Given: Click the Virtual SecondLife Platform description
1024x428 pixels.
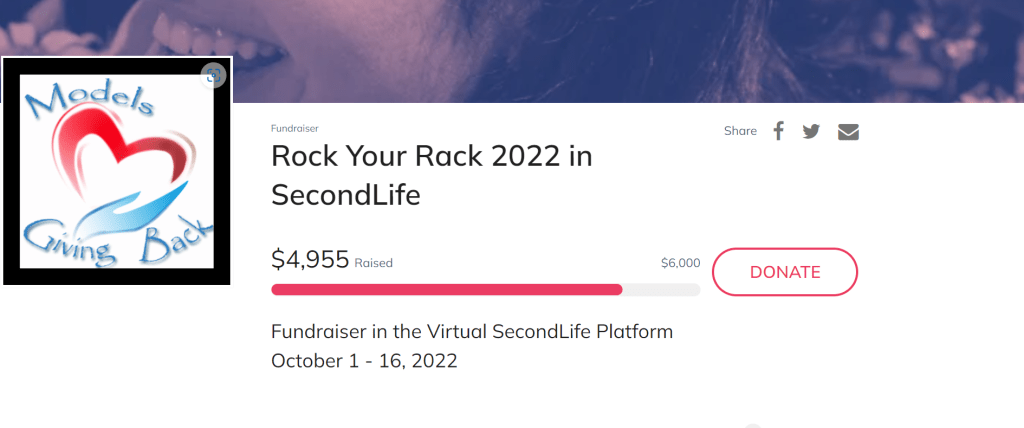Looking at the screenshot, I should coord(472,331).
